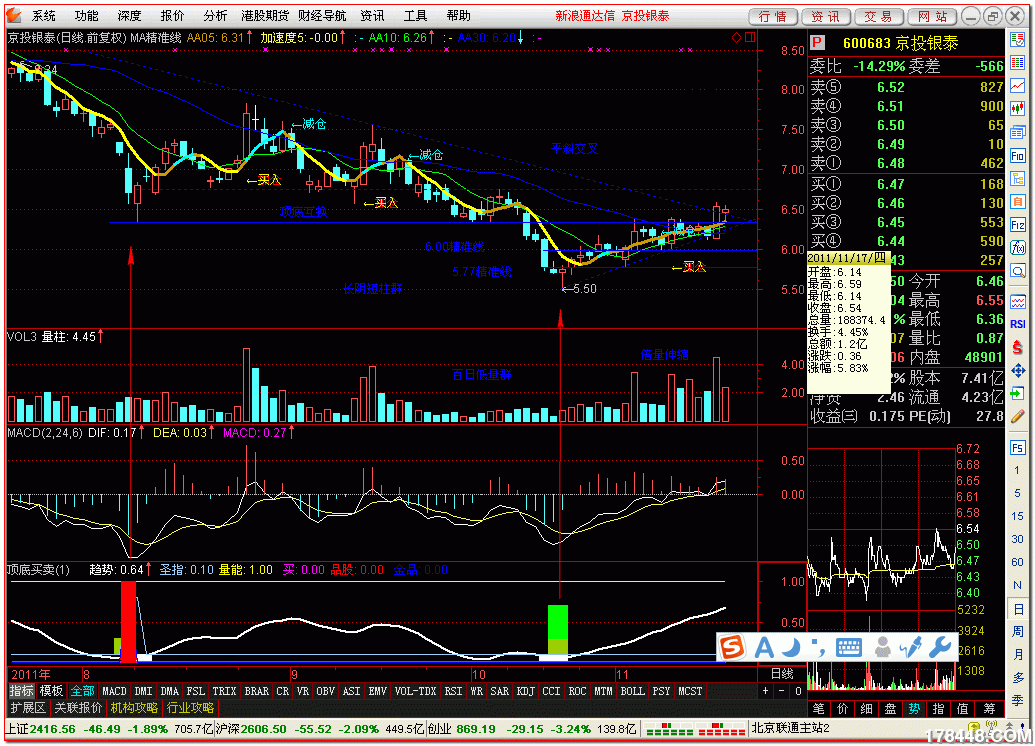
Task: Click the 机构攻略 link
Action: (x=134, y=708)
